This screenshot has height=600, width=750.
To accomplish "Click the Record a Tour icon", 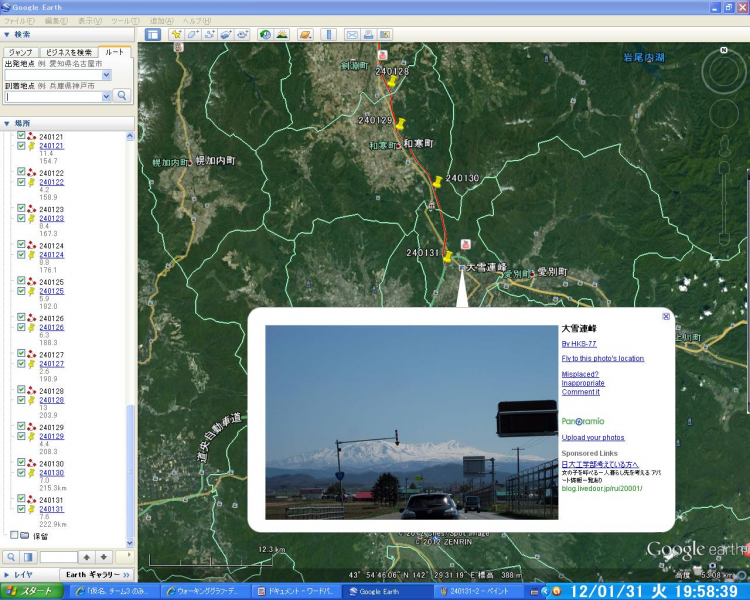I will pyautogui.click(x=243, y=34).
